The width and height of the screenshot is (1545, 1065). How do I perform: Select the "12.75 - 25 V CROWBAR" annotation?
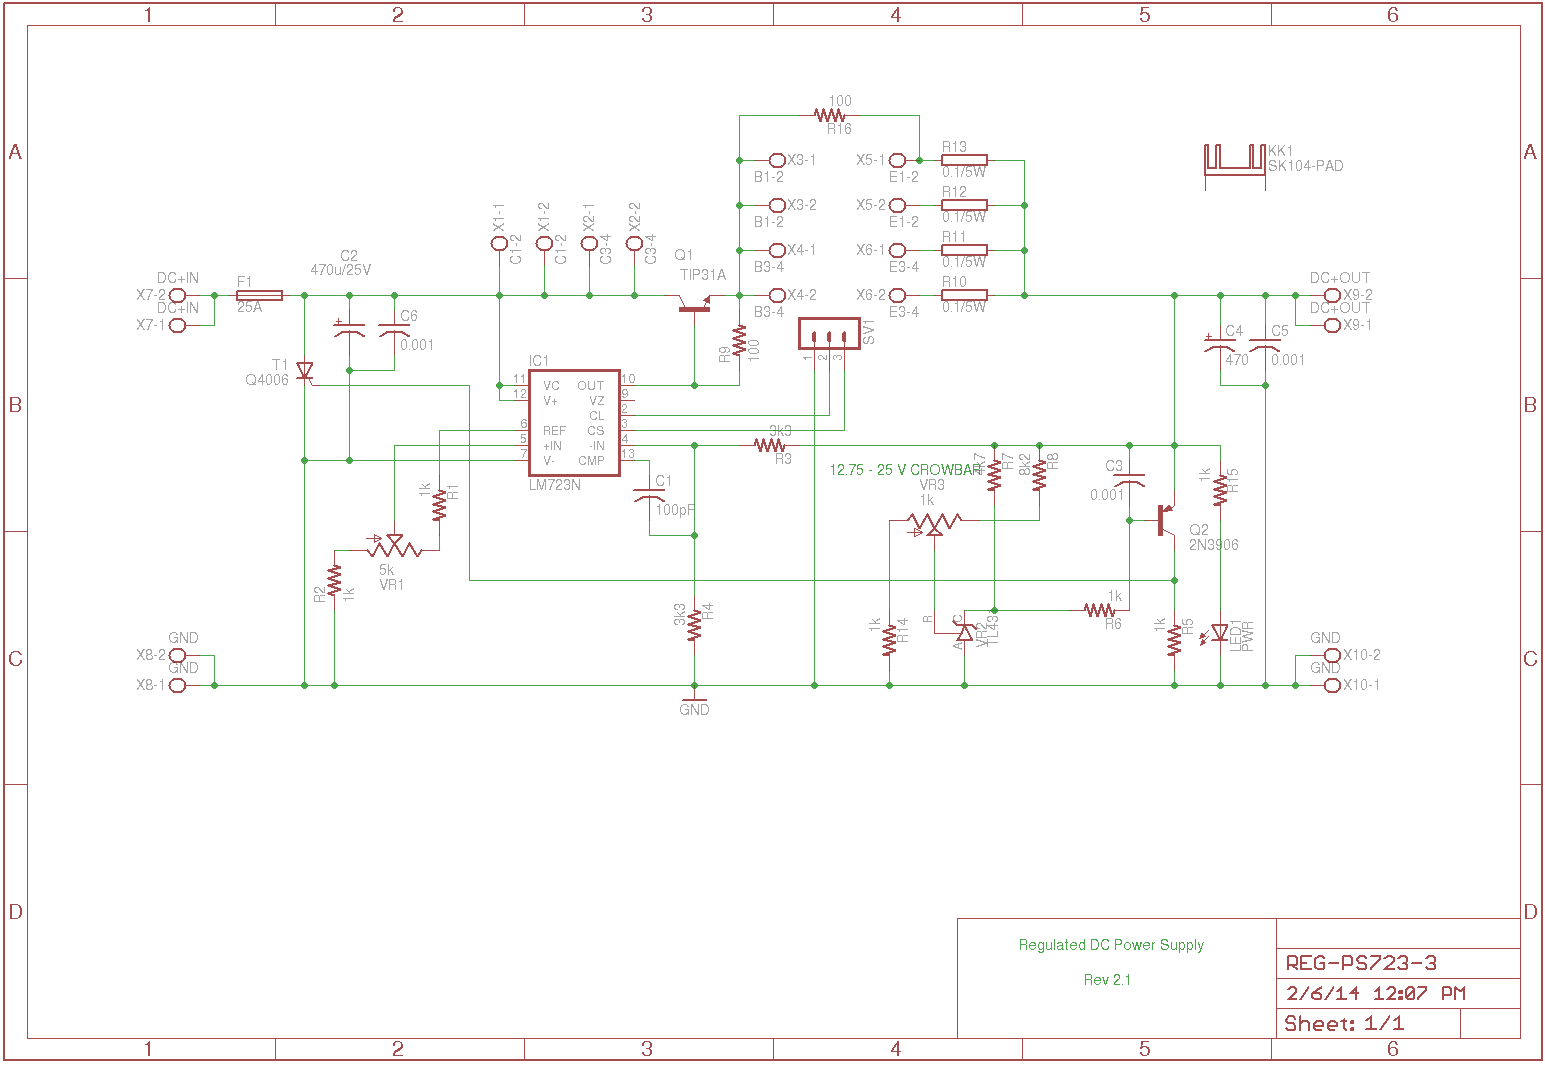pyautogui.click(x=905, y=470)
